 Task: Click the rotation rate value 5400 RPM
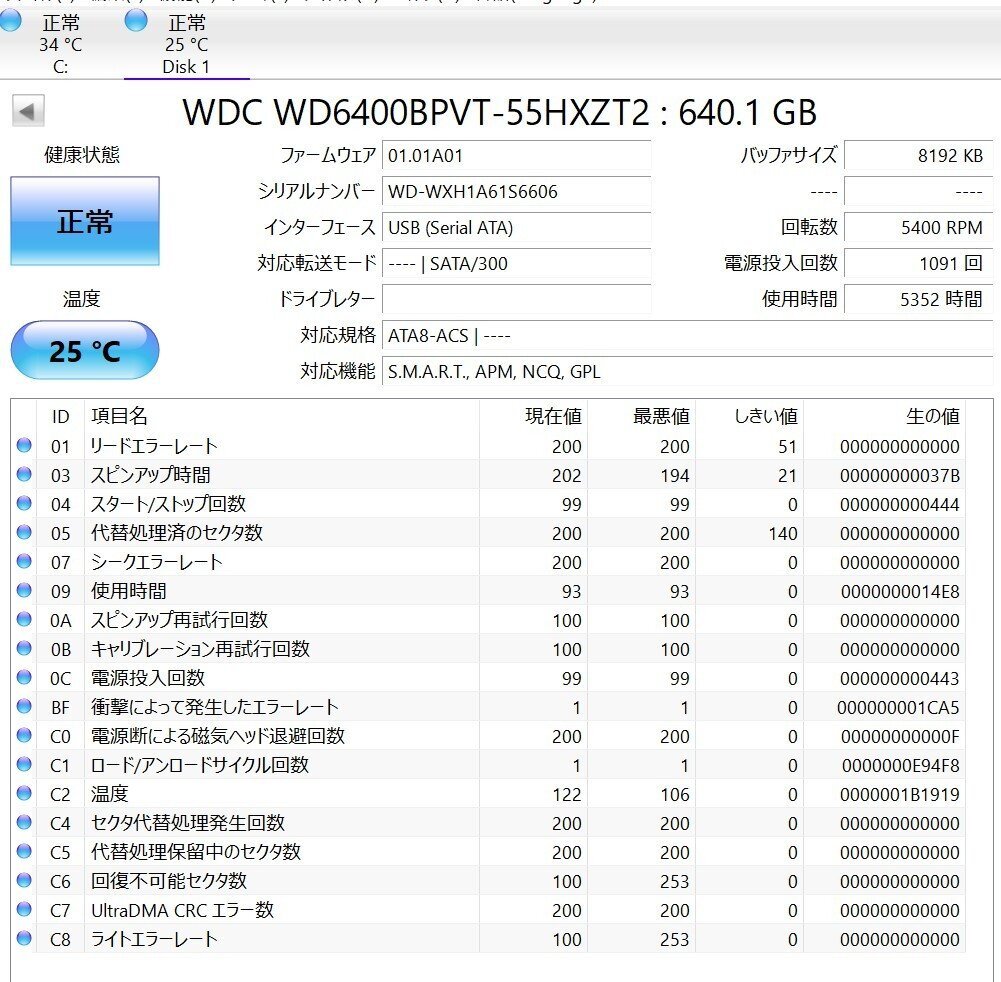918,227
